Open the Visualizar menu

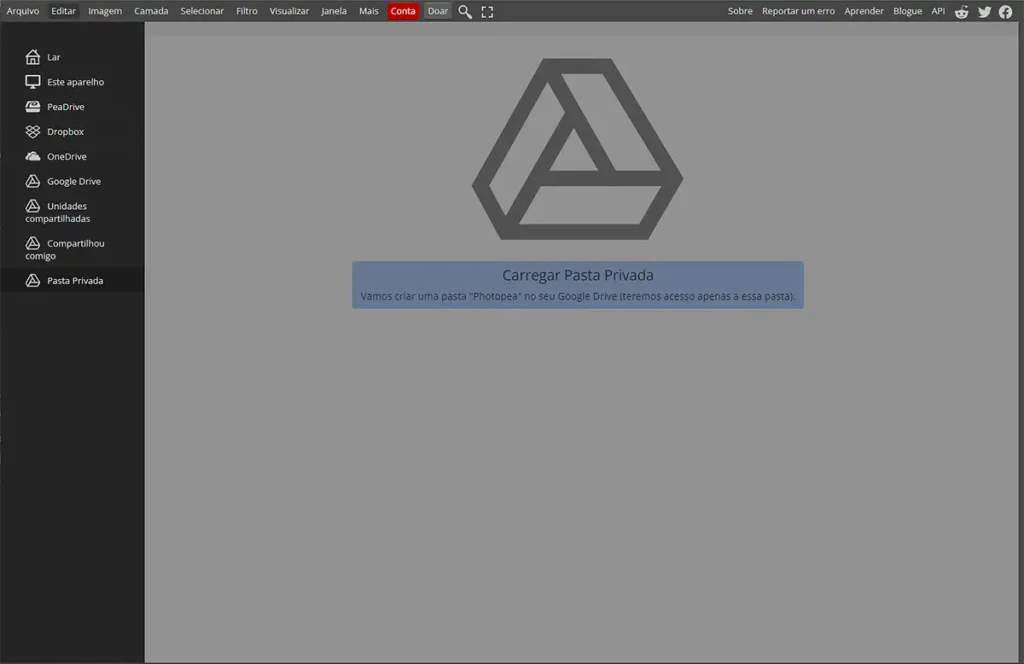click(x=289, y=11)
